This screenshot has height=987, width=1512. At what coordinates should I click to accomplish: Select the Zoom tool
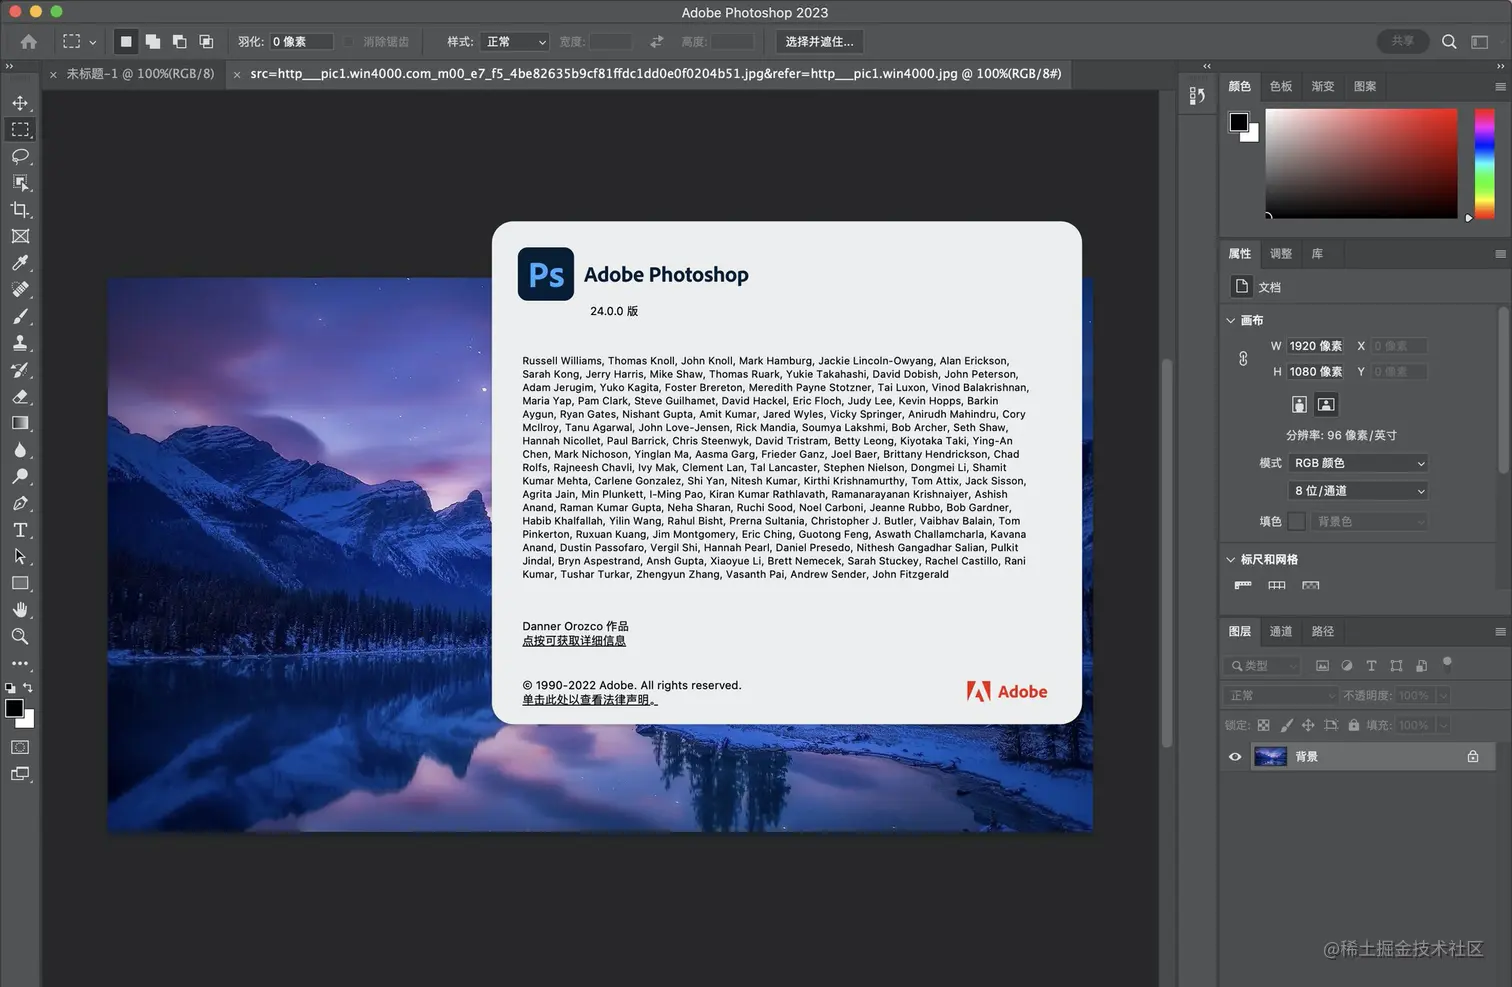(20, 637)
